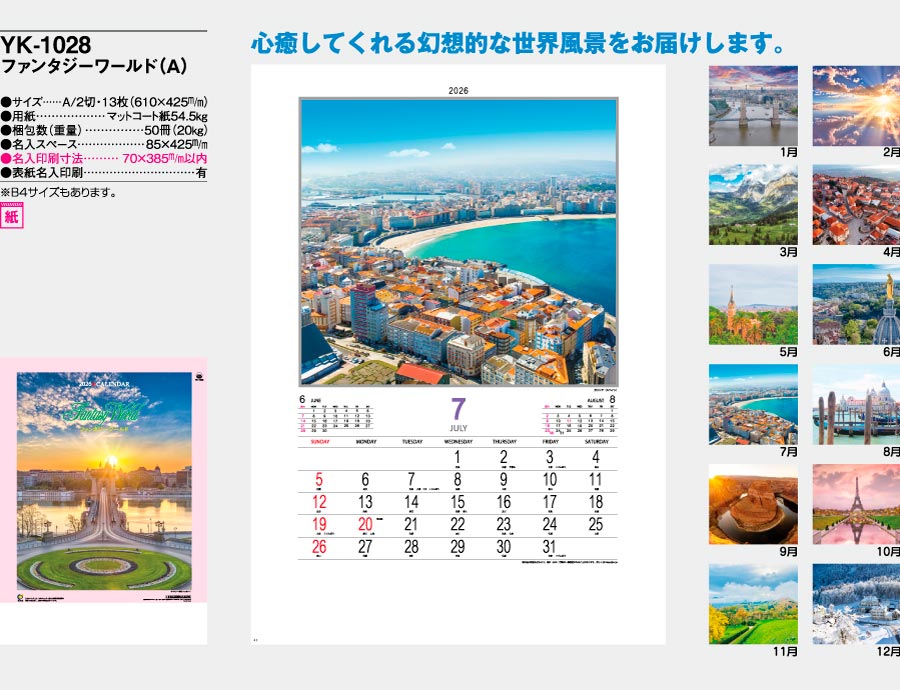
Task: Select the YK-1028 product code heading
Action: 46,45
